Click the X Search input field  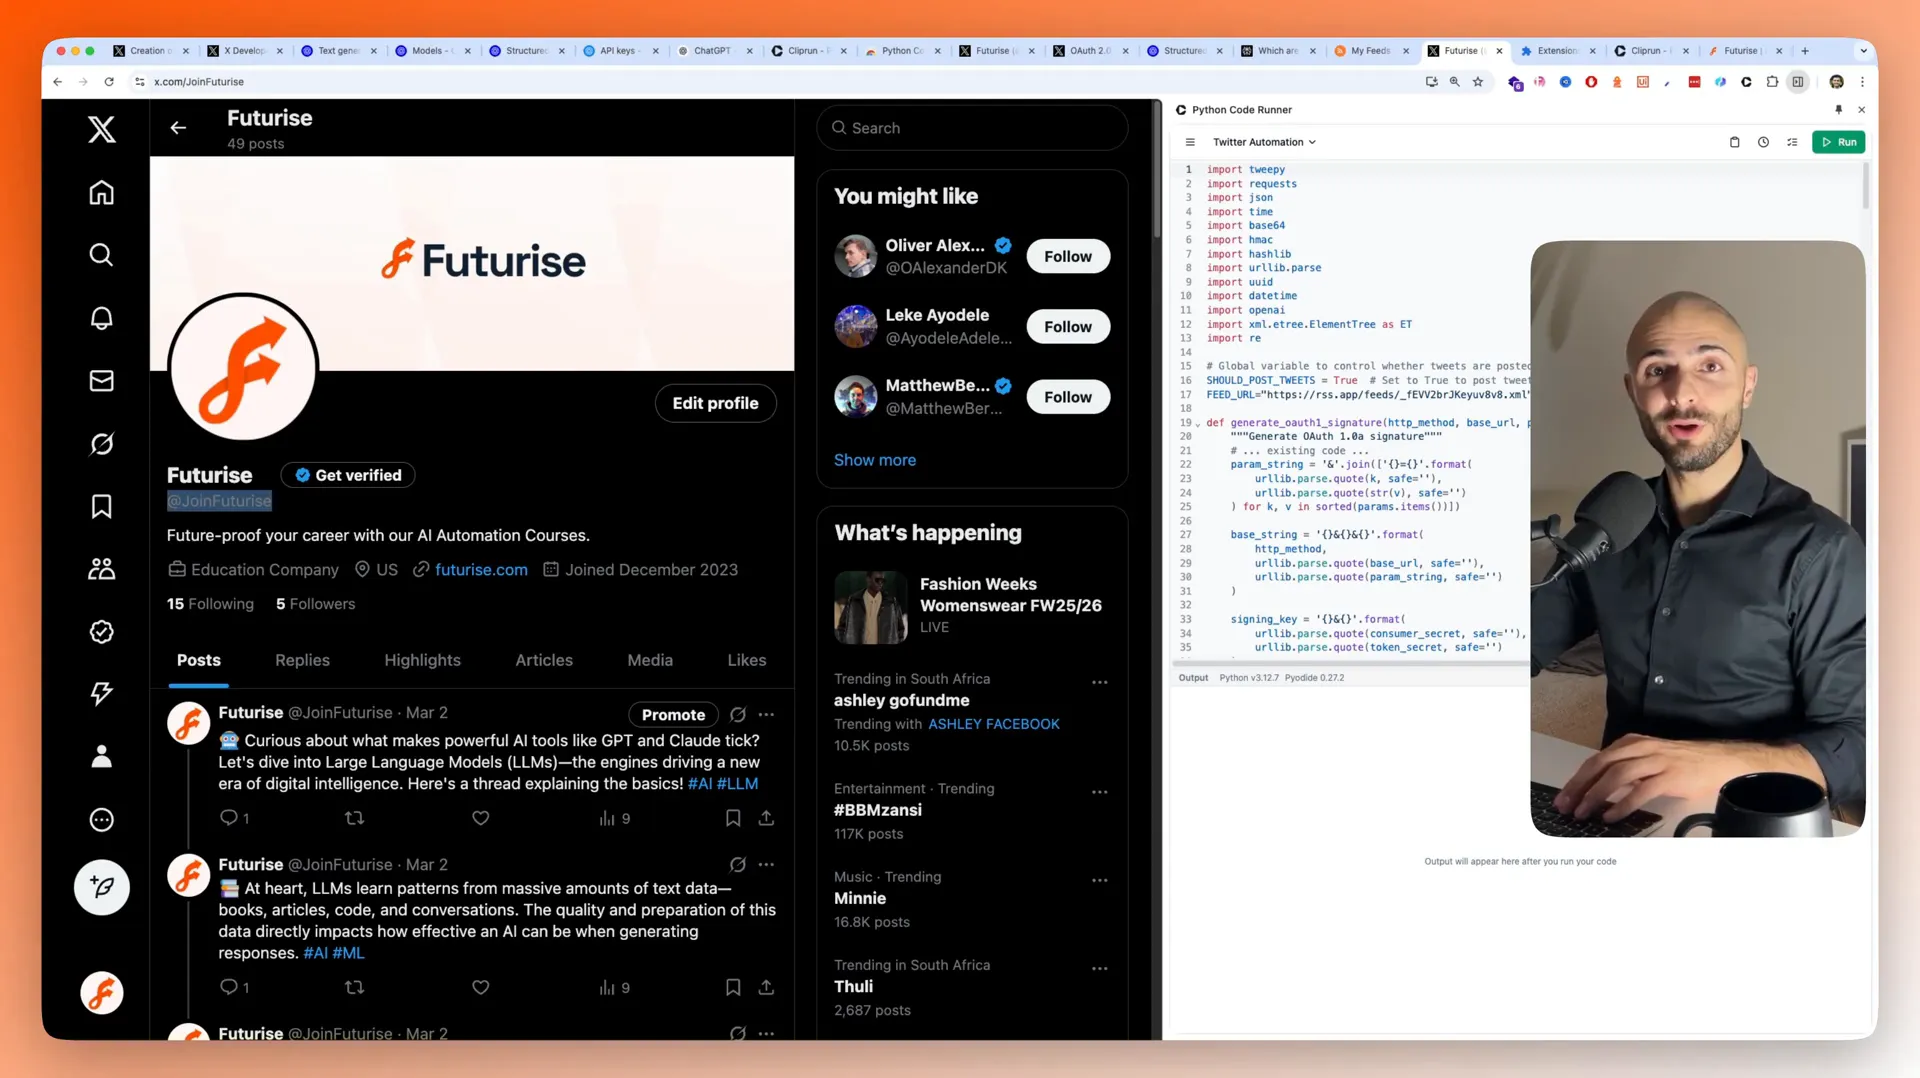tap(972, 128)
